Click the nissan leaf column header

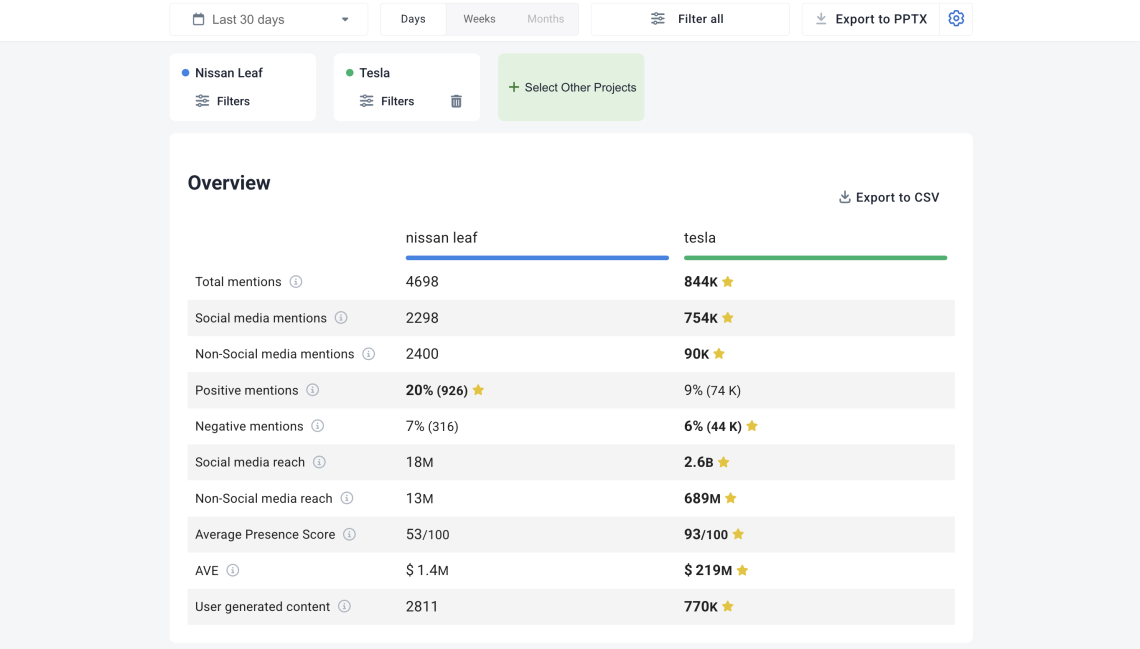click(x=441, y=238)
